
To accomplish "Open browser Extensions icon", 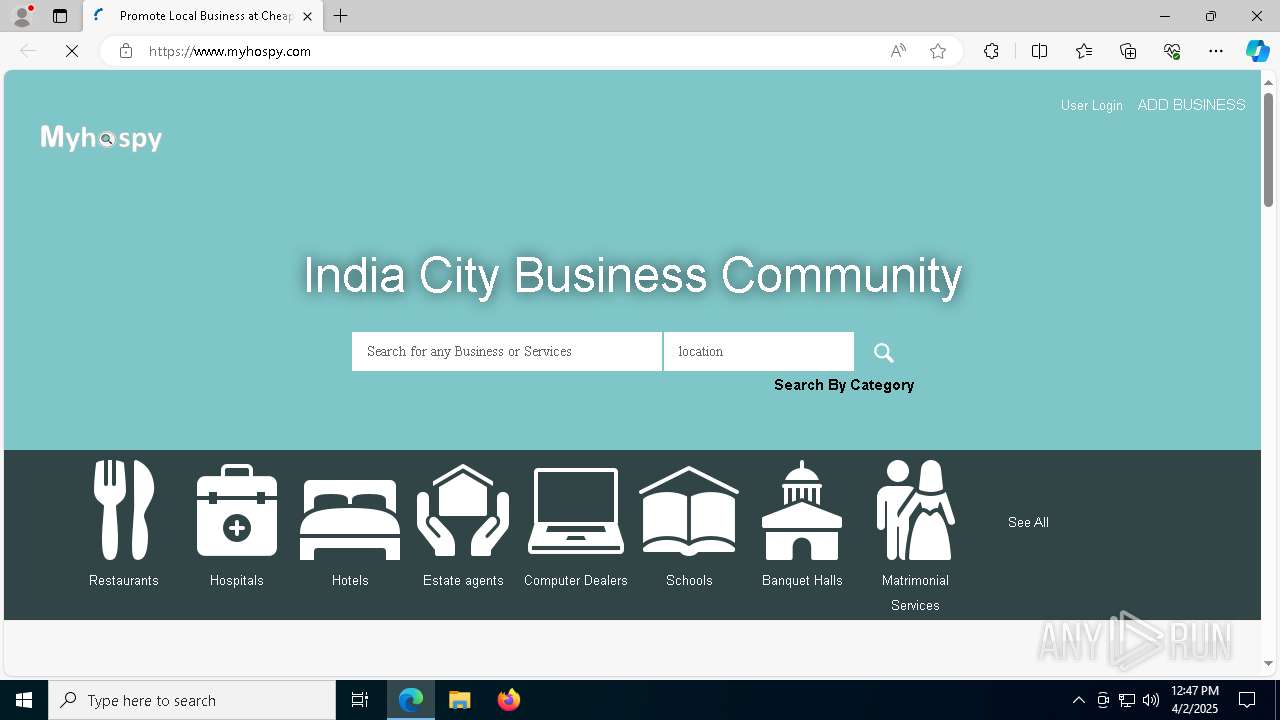I will (991, 51).
